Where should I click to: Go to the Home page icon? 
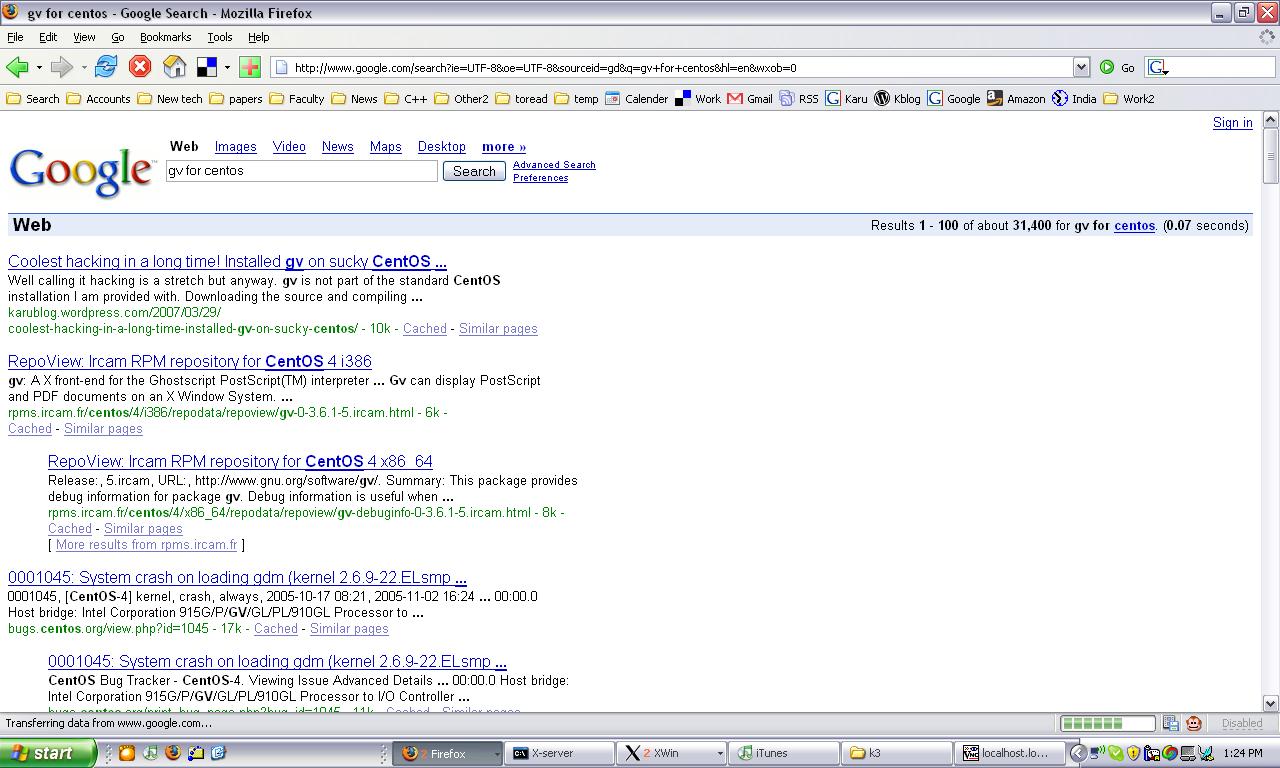[x=175, y=67]
